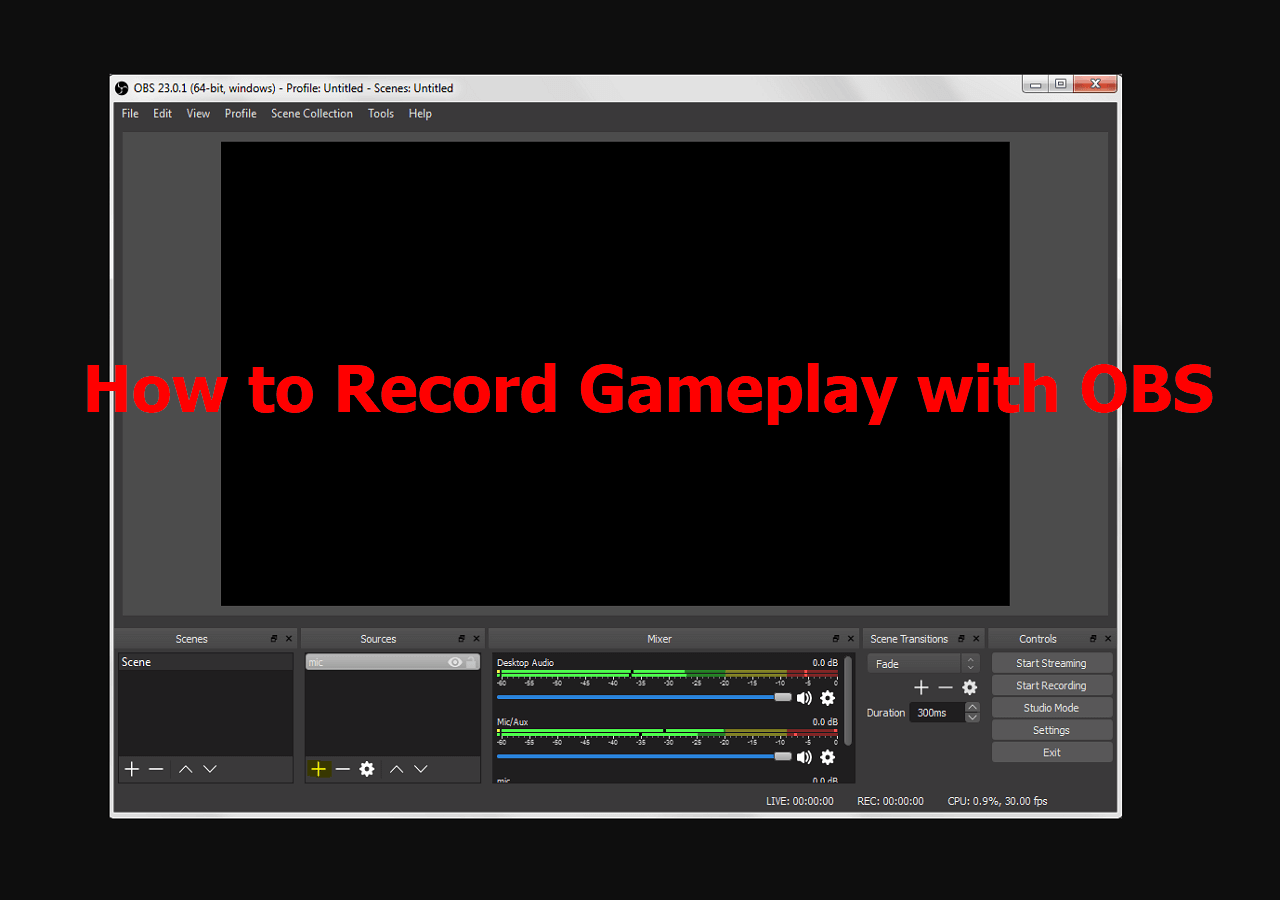This screenshot has width=1280, height=900.
Task: Undock the Sources panel
Action: 462,639
